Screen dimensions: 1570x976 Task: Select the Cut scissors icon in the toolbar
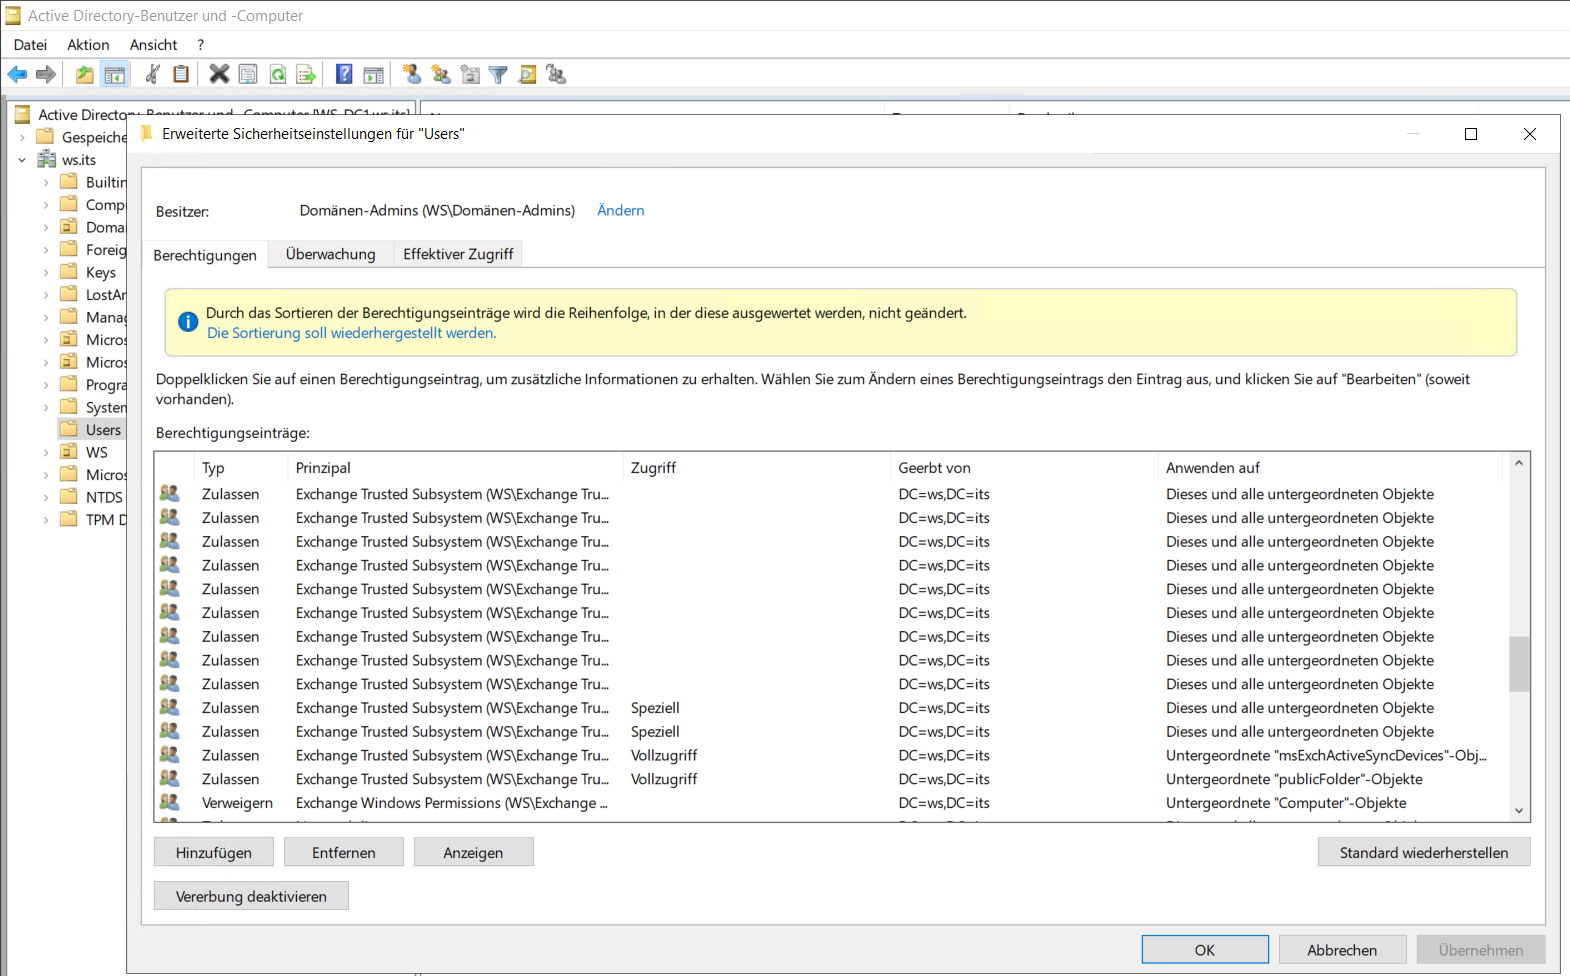(x=153, y=74)
